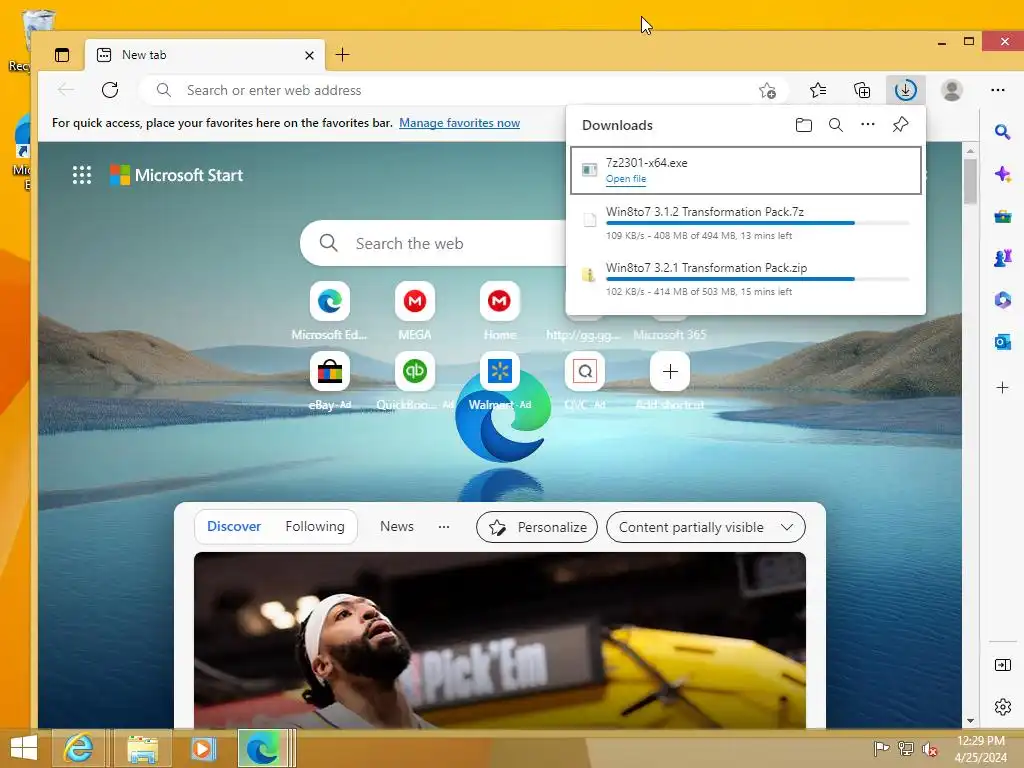This screenshot has height=768, width=1024.
Task: Click Manage favorites now link
Action: (459, 123)
